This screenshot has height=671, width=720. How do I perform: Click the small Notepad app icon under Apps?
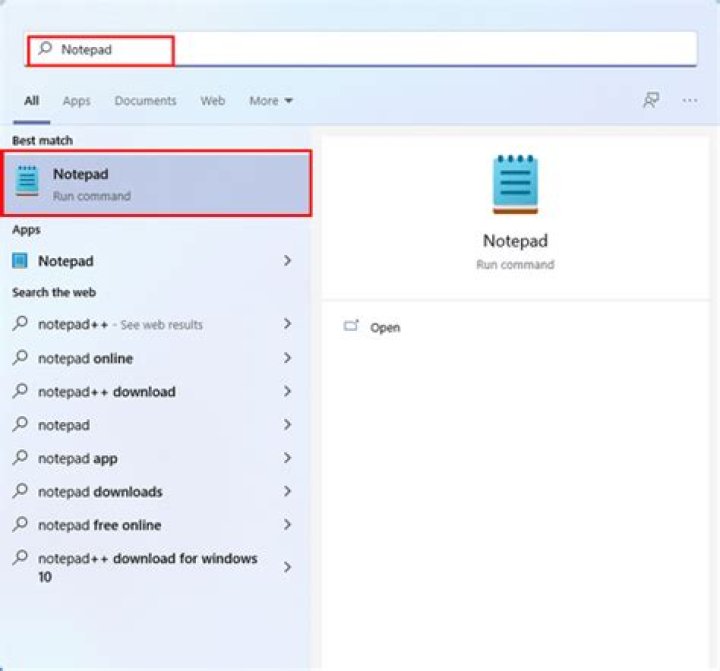(20, 261)
